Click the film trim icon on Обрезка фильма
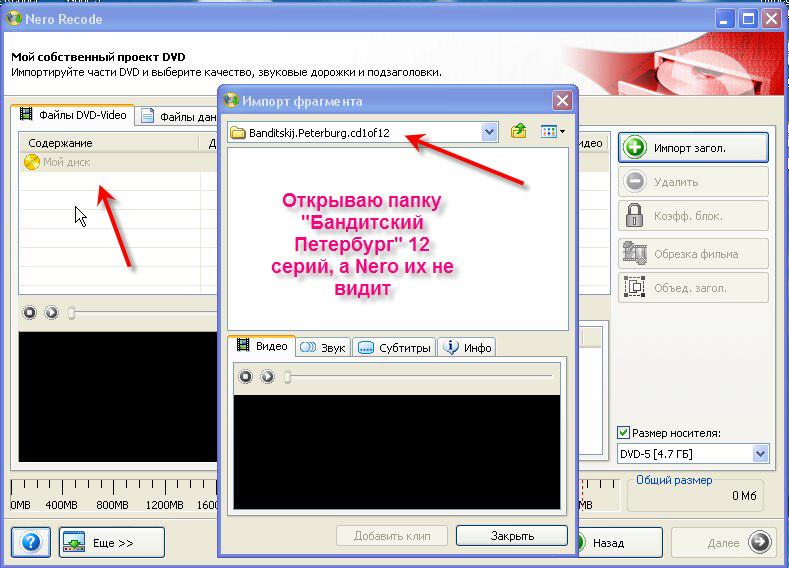The image size is (789, 568). pos(635,253)
